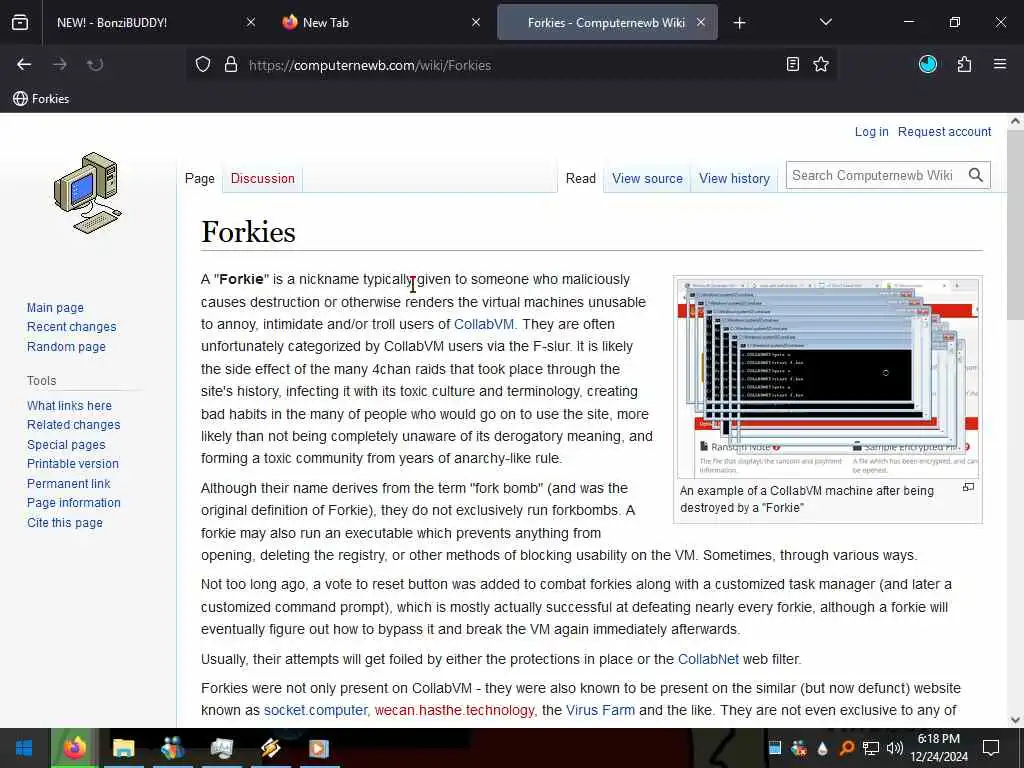
Task: Open the orange media player taskbar icon
Action: point(319,748)
